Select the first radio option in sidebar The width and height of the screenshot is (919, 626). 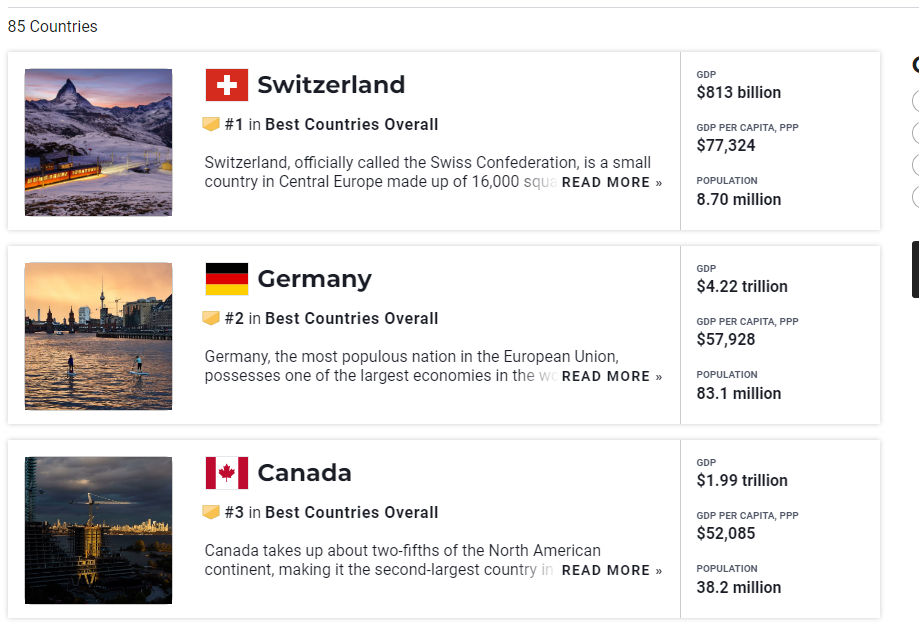(x=916, y=101)
